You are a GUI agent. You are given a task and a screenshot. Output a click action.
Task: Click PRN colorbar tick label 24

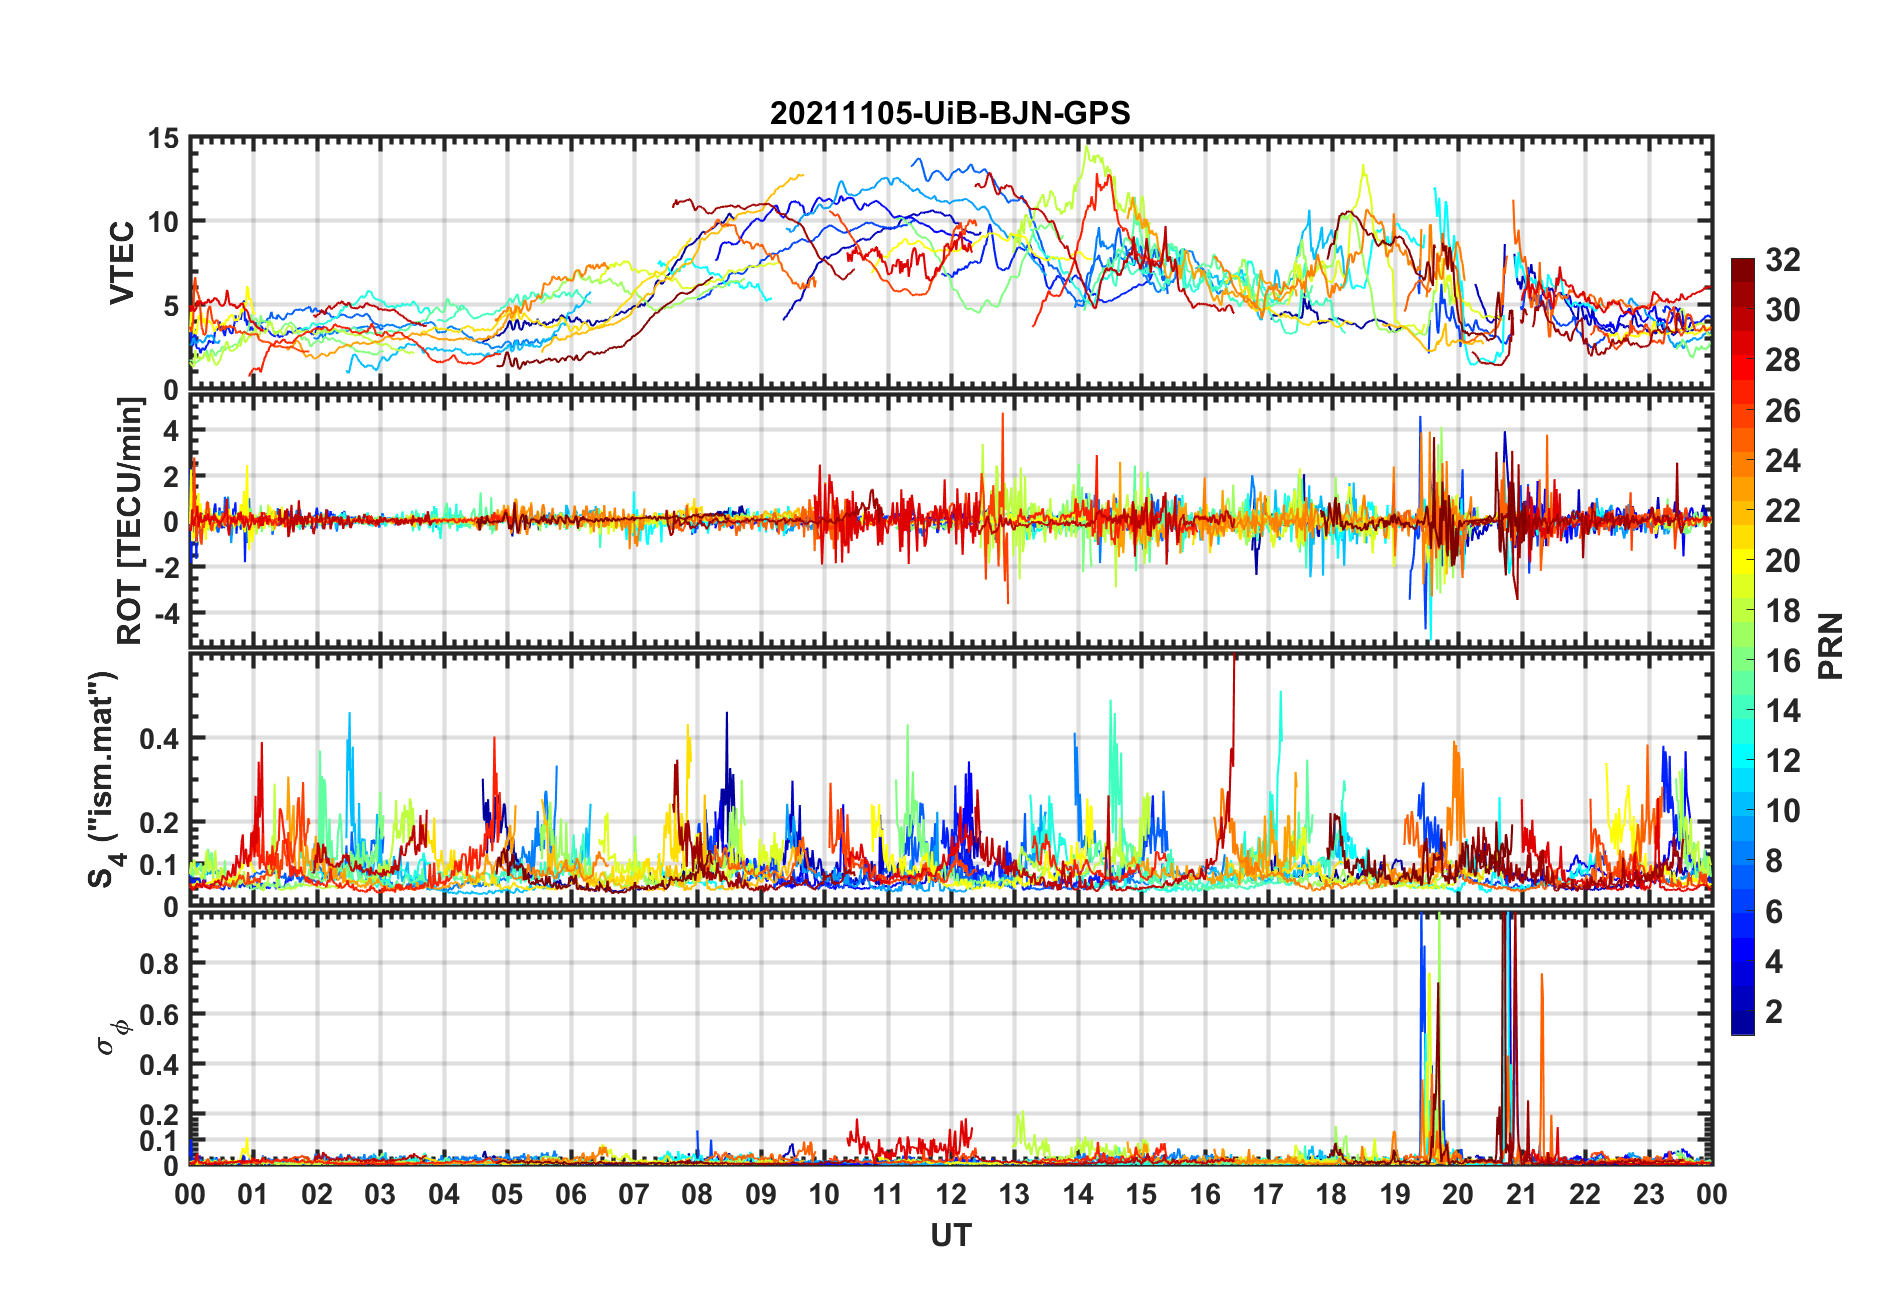[x=1782, y=460]
